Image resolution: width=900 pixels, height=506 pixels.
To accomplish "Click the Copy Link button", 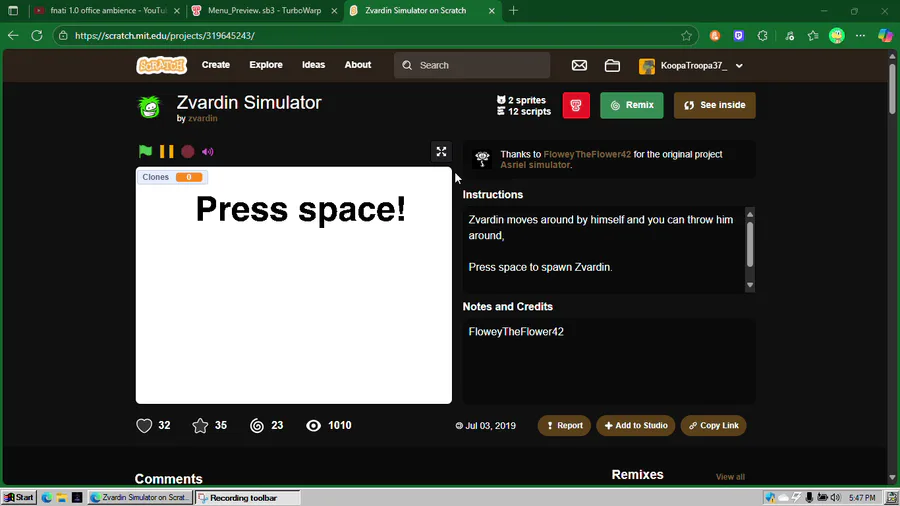I will (x=713, y=425).
